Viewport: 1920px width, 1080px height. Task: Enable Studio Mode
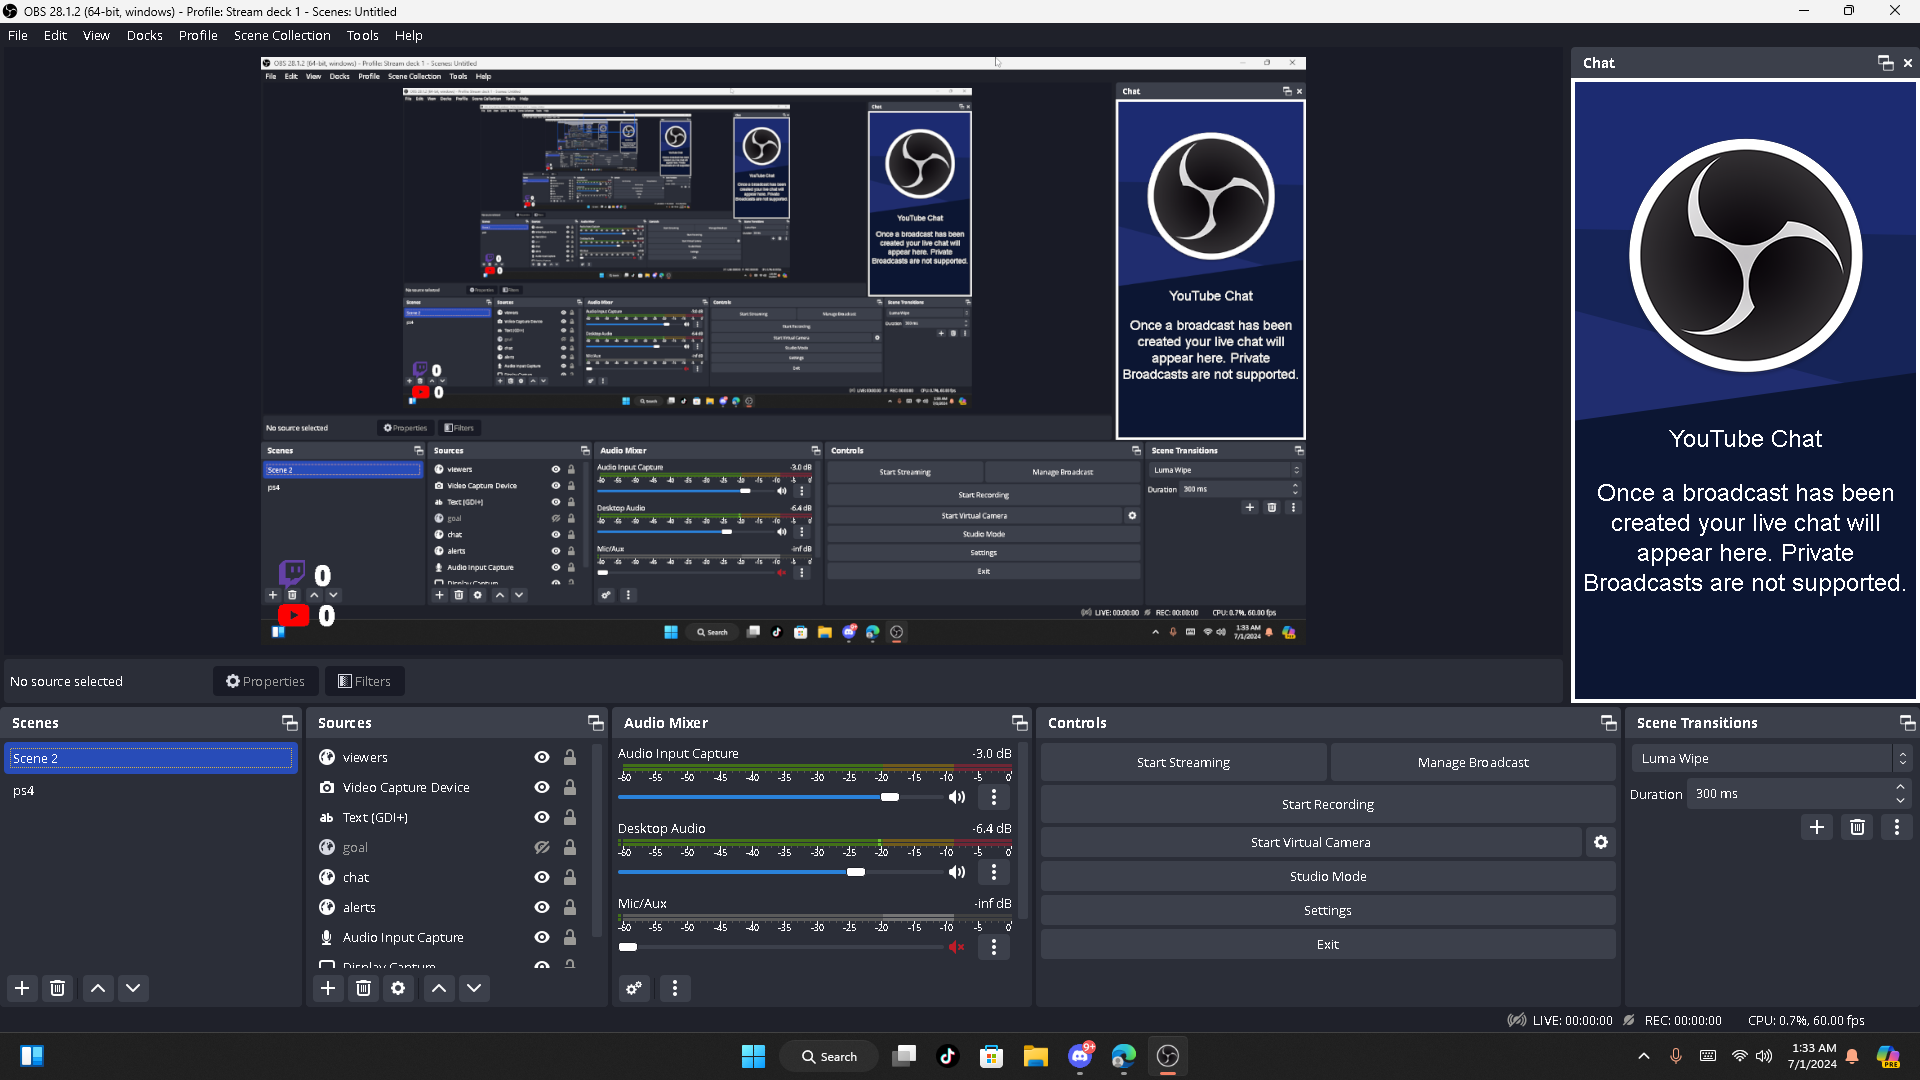pos(1328,877)
